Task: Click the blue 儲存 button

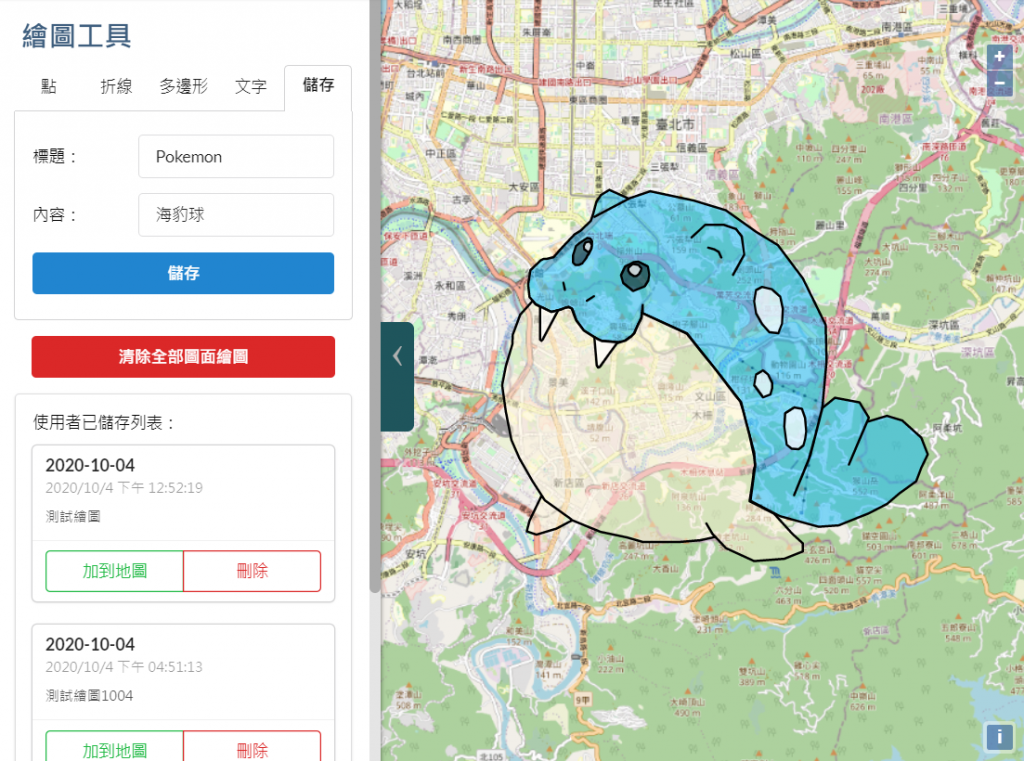Action: click(x=183, y=273)
